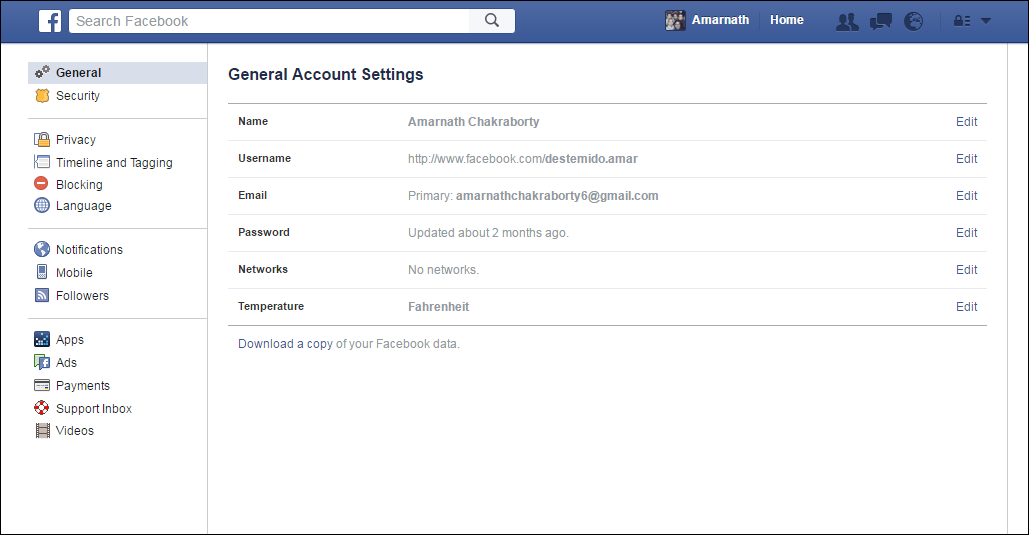Click the Language globe icon
This screenshot has width=1029, height=535.
point(41,205)
